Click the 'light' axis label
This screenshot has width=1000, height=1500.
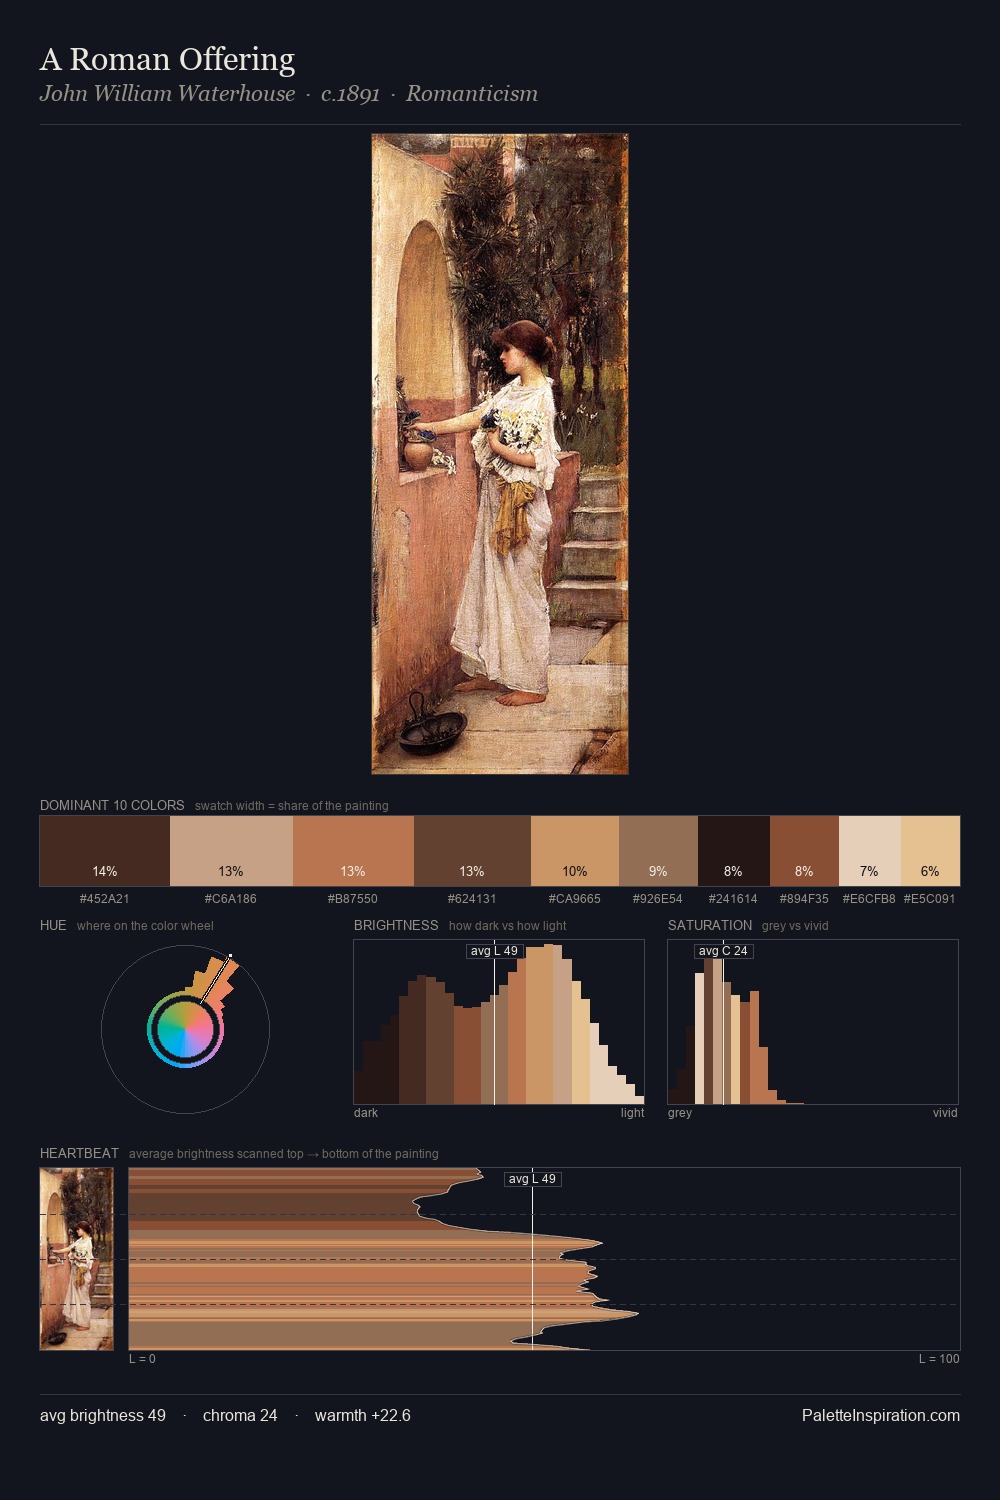633,1113
